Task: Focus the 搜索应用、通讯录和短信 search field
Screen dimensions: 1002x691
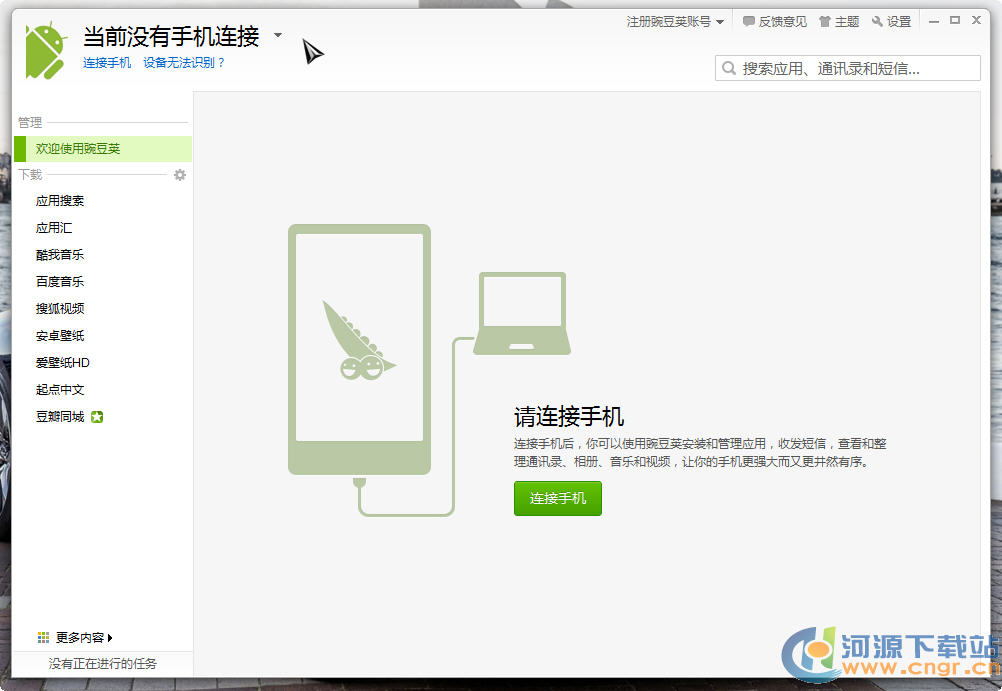Action: (x=847, y=68)
